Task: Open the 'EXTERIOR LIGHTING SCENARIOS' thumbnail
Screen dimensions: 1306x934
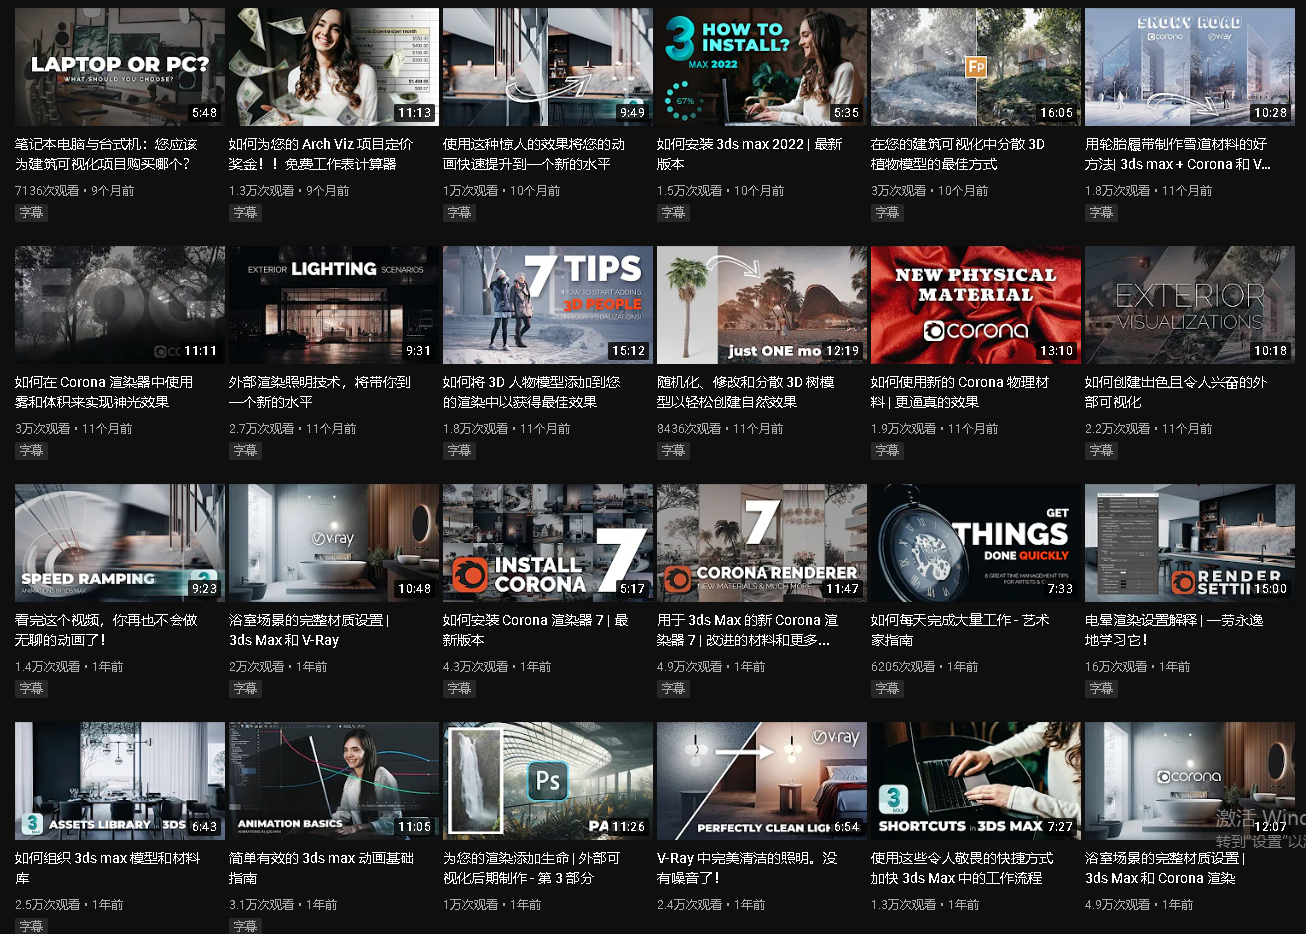Action: tap(333, 305)
